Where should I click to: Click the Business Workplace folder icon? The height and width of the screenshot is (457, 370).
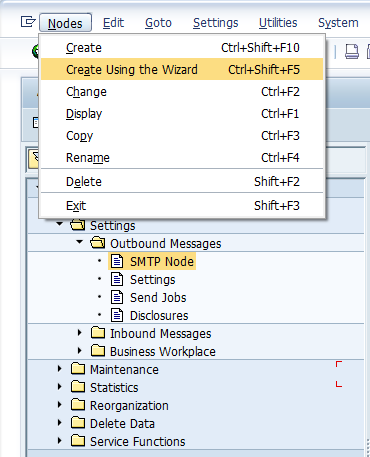point(98,351)
